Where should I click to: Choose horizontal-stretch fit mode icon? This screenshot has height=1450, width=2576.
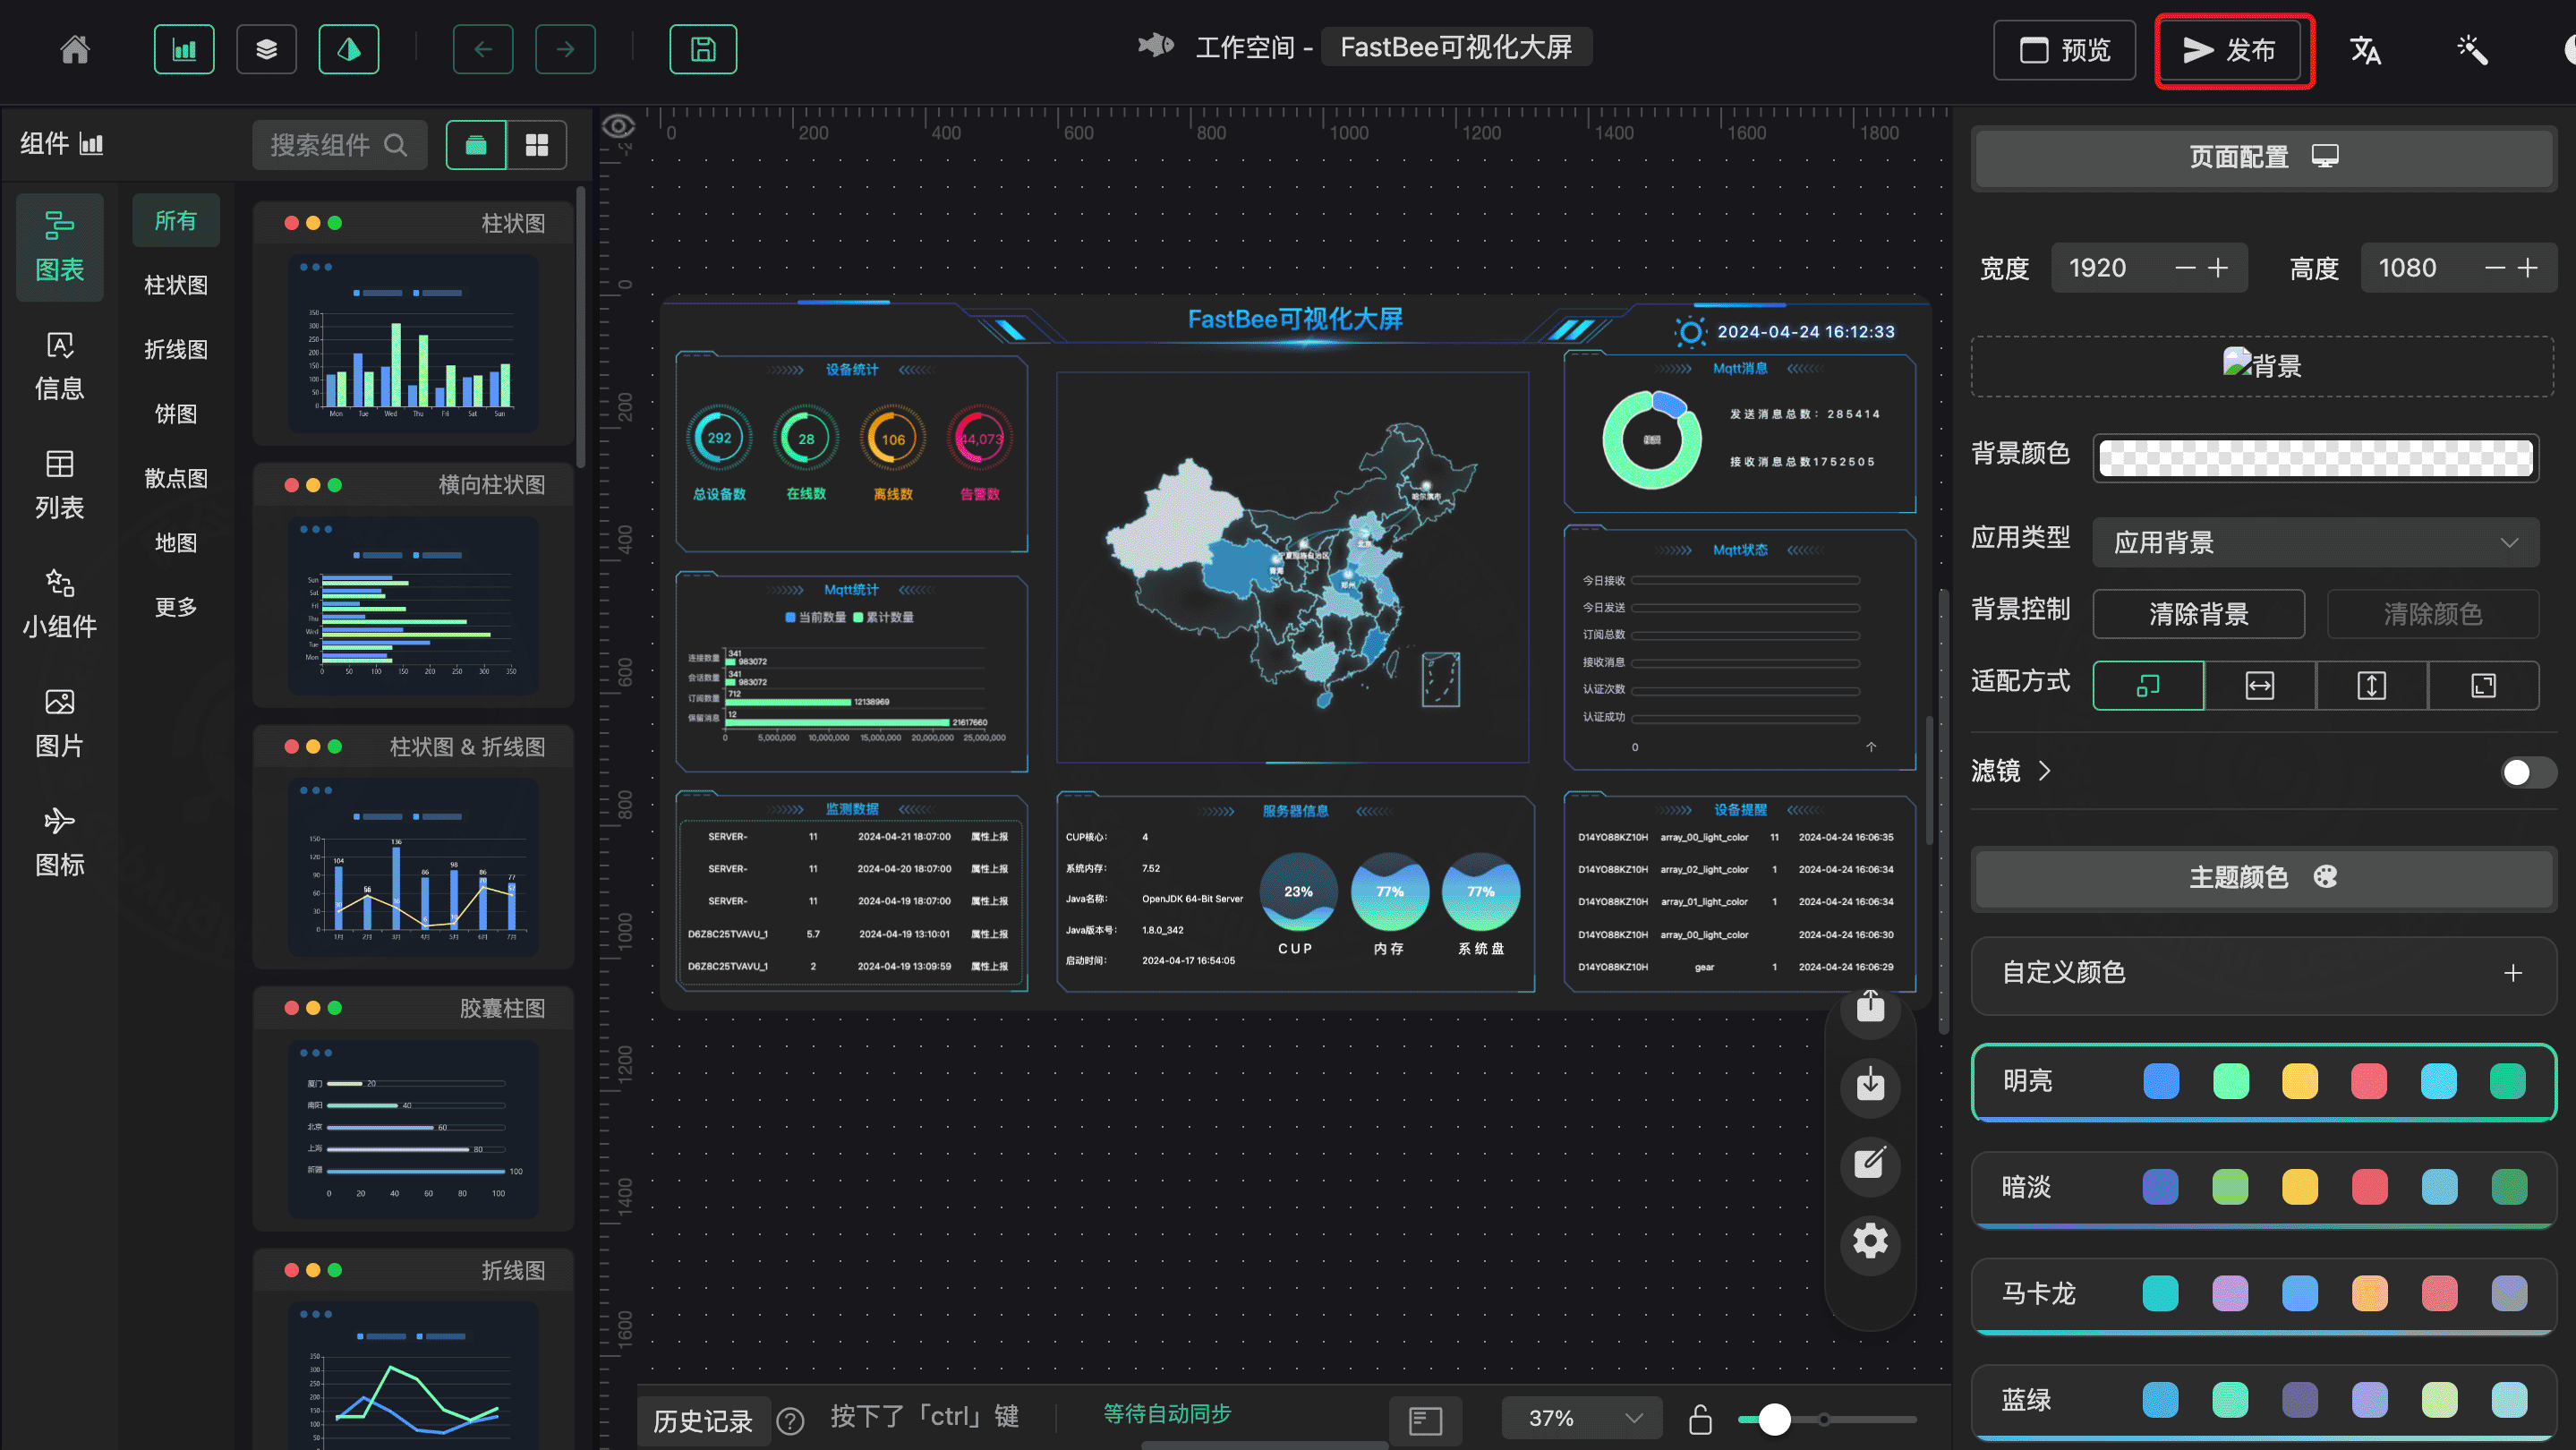click(x=2260, y=685)
